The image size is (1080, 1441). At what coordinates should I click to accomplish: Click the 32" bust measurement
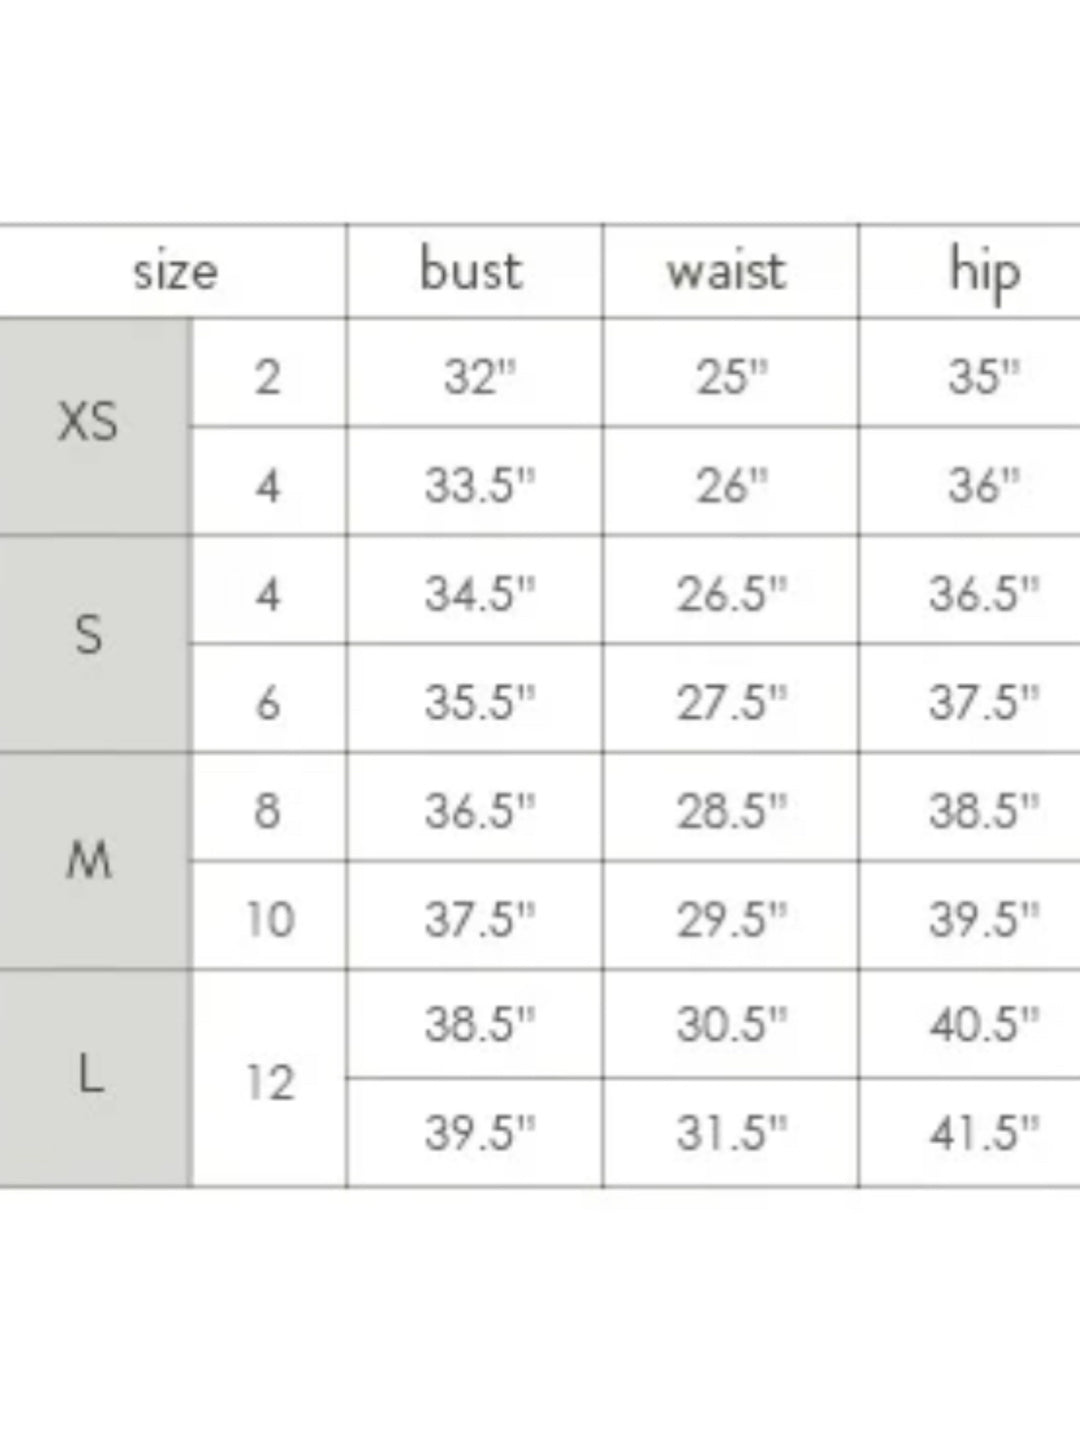479,378
